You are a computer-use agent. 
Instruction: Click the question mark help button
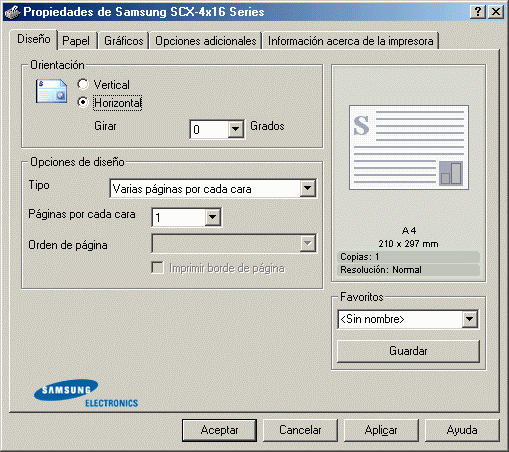(477, 12)
